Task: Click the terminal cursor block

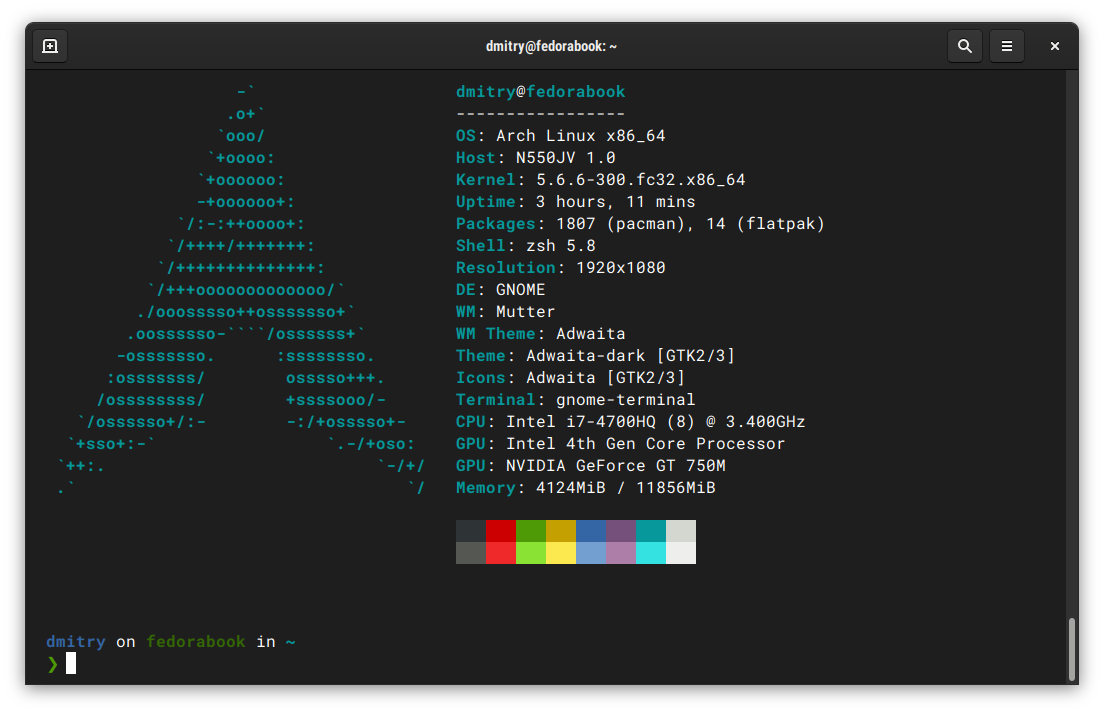Action: coord(71,663)
